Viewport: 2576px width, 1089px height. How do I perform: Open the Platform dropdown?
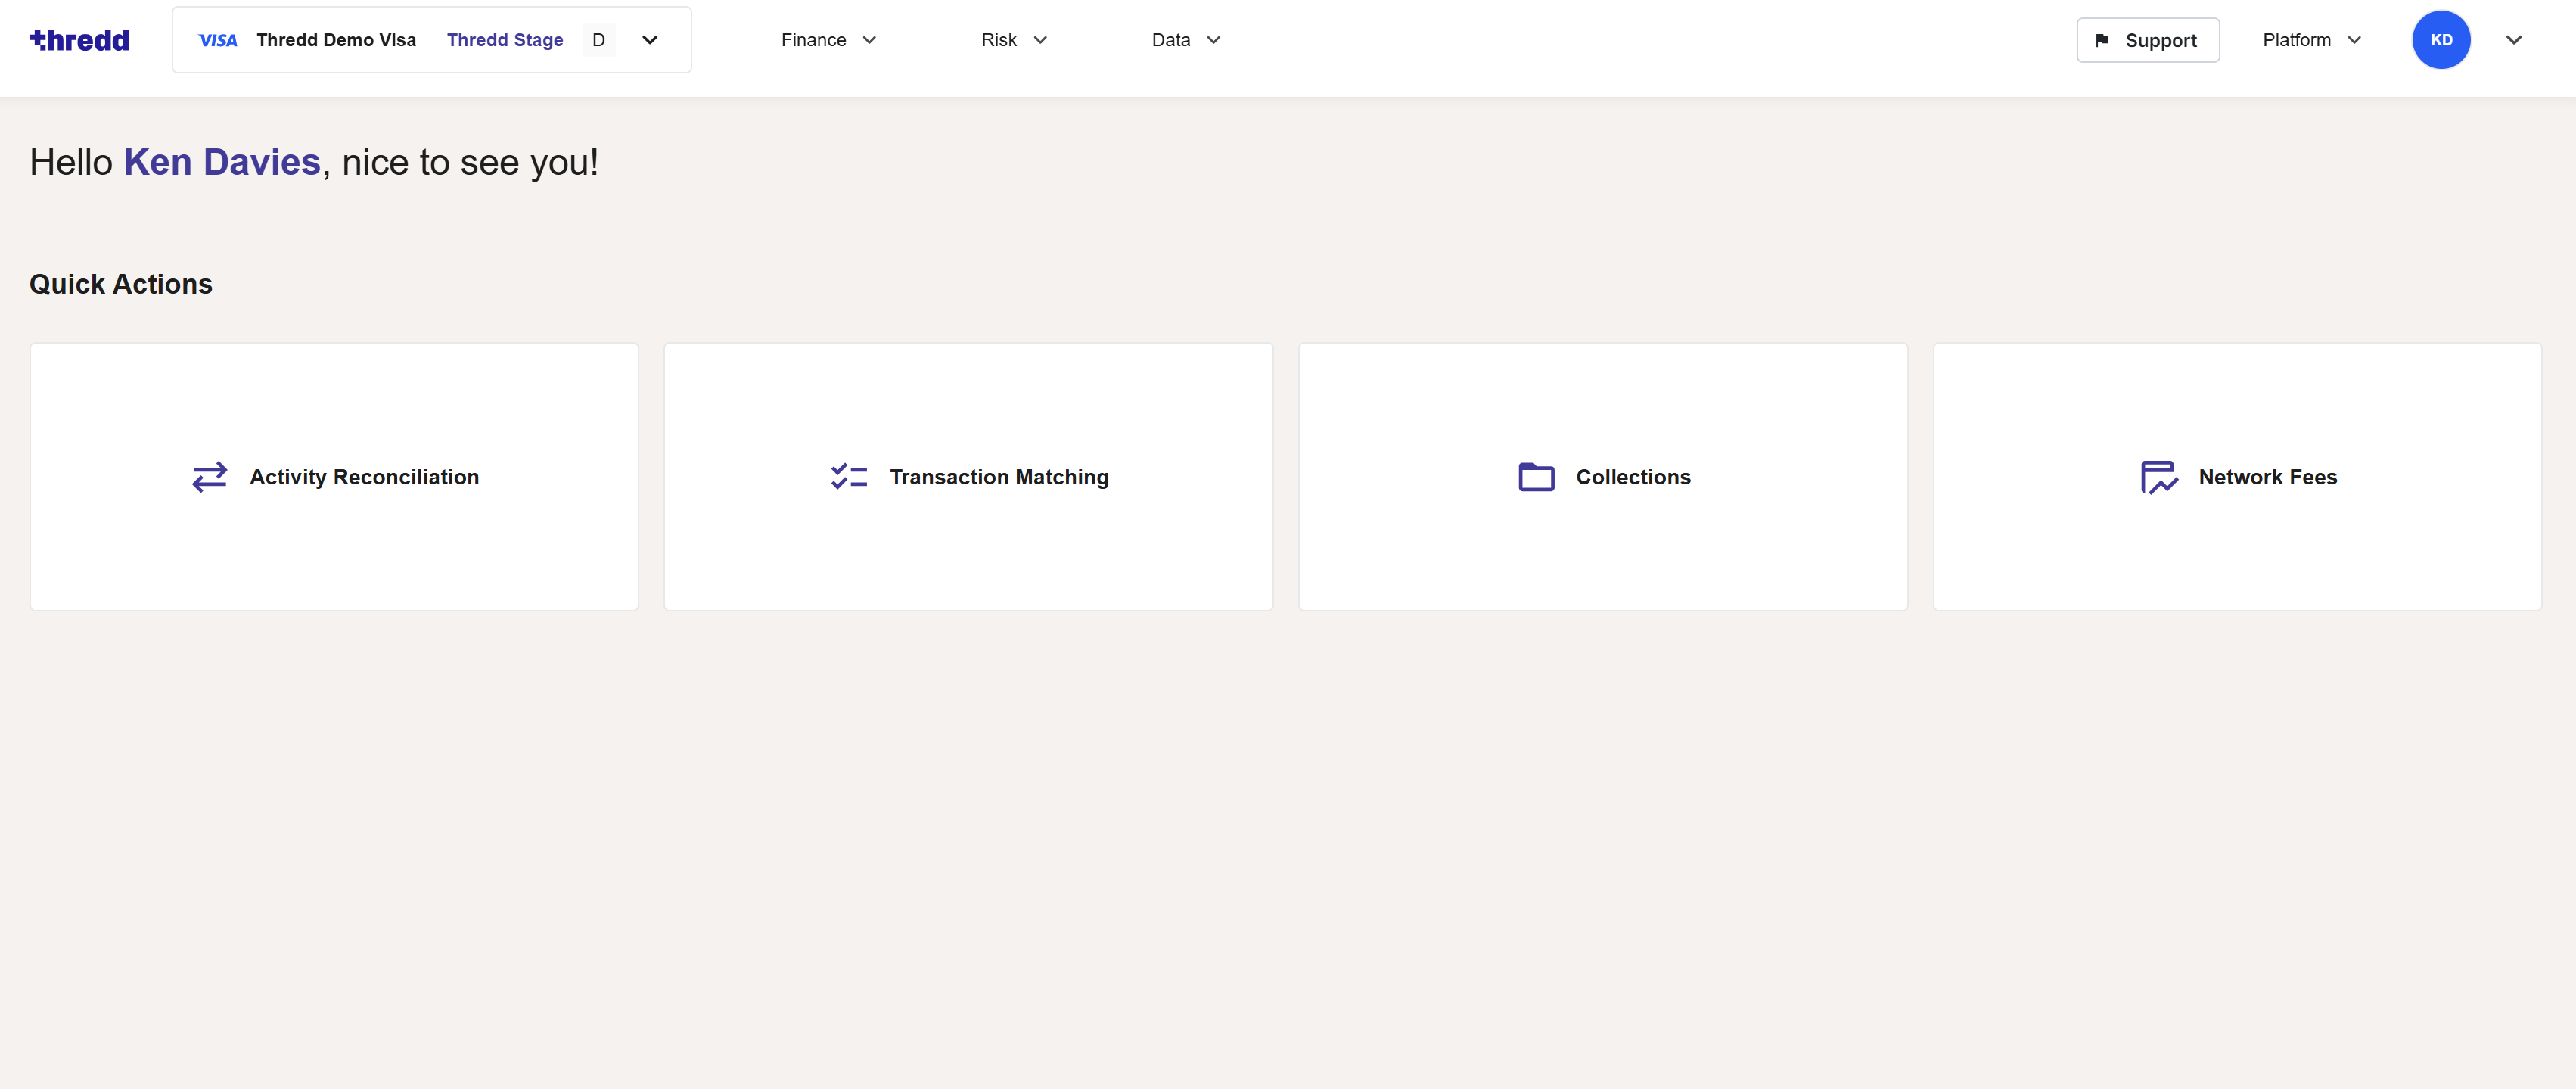[x=2311, y=40]
